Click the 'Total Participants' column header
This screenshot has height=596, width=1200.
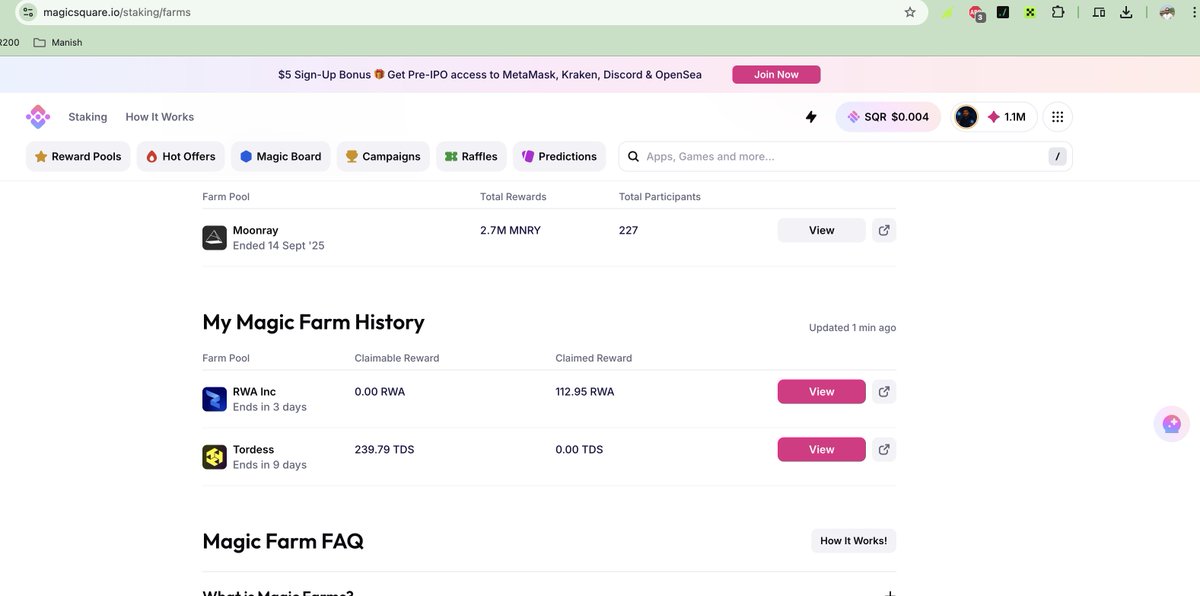[660, 197]
